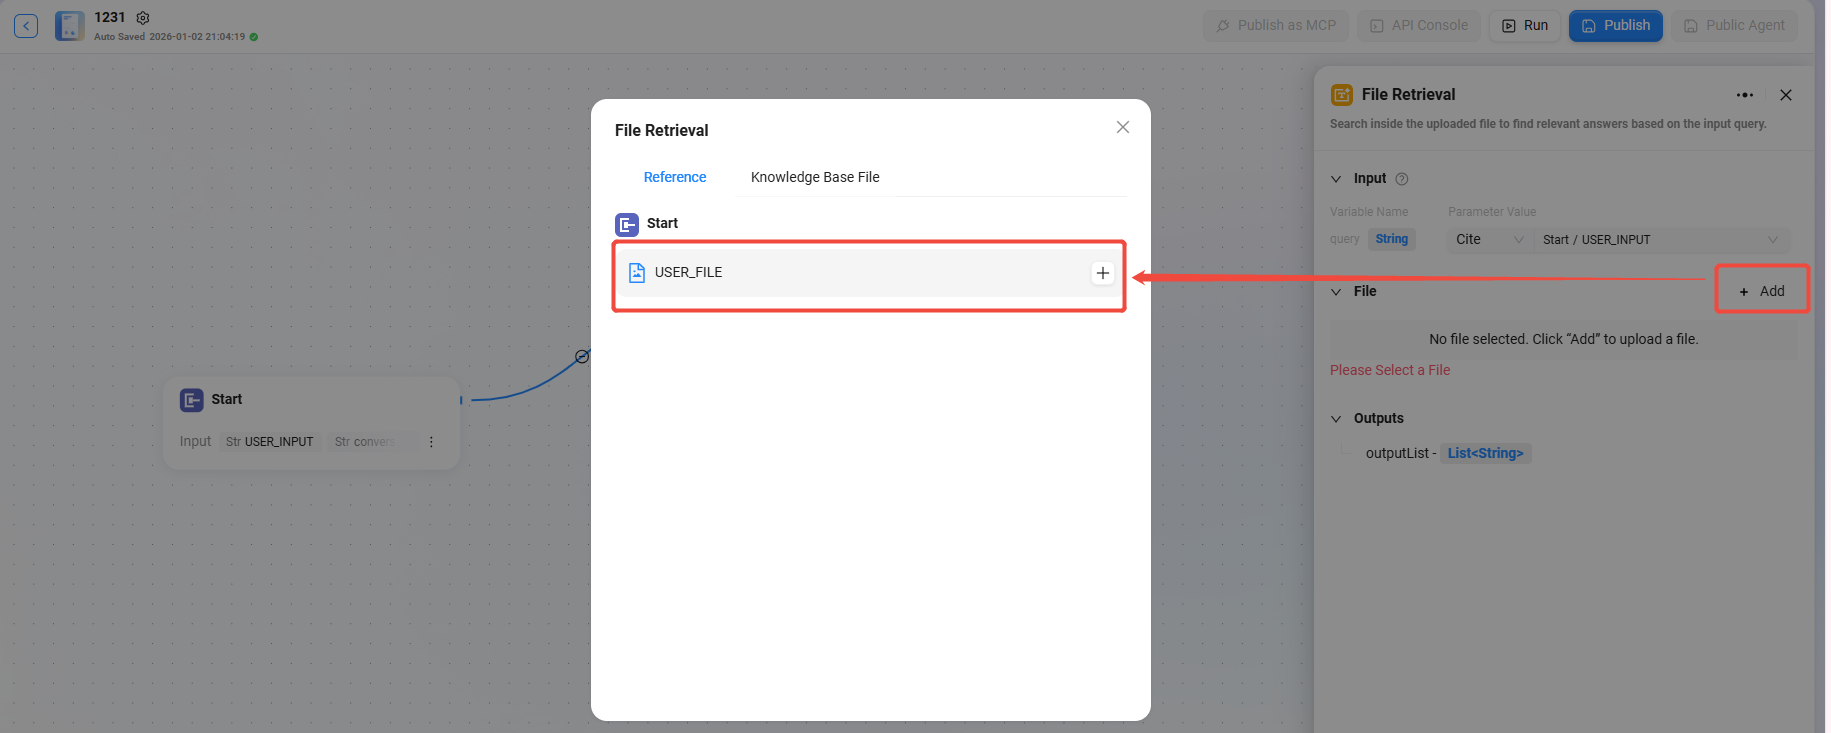Screen dimensions: 1831x733
Task: Click the back arrow icon at top left
Action: (x=26, y=26)
